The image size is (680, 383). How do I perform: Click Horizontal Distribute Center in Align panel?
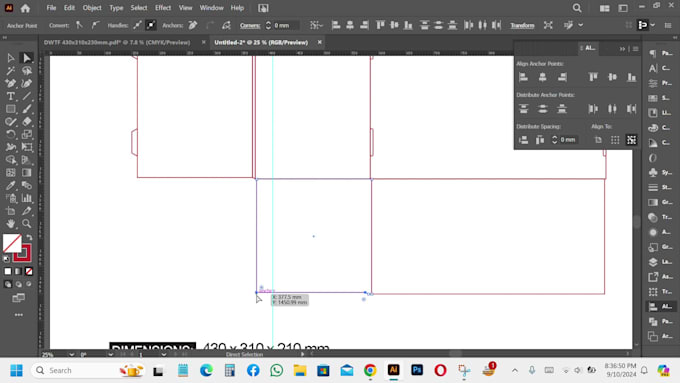(x=612, y=108)
